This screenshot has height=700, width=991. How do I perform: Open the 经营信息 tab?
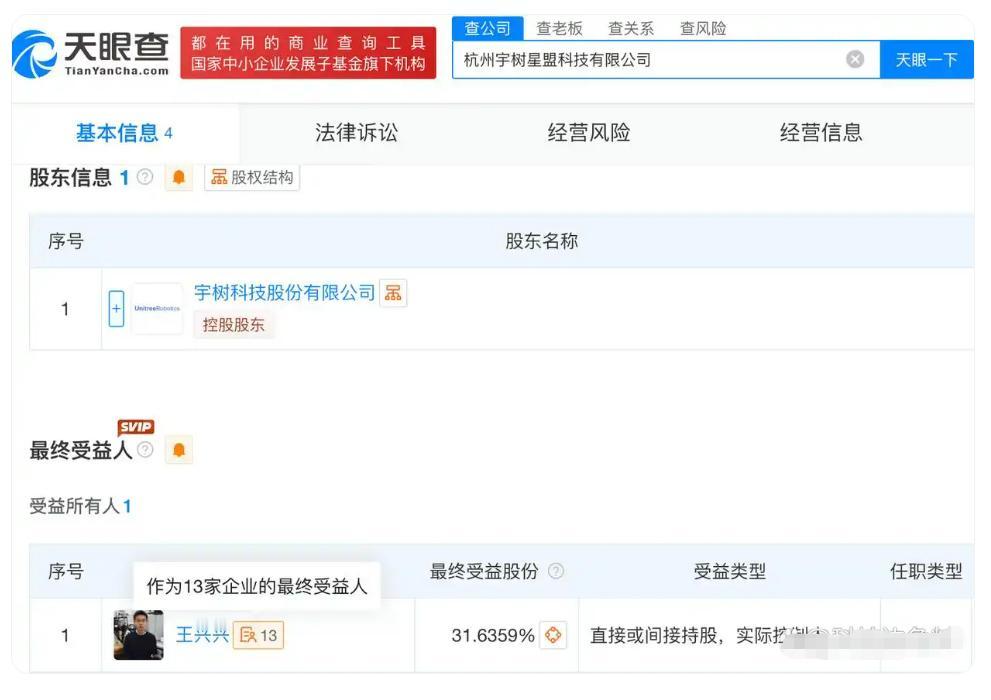tap(820, 133)
